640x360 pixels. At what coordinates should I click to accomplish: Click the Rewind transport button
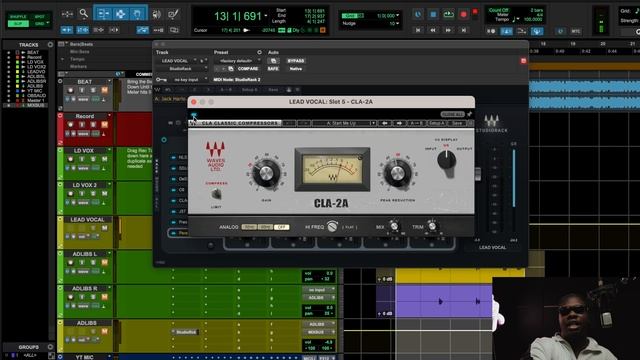tap(433, 30)
